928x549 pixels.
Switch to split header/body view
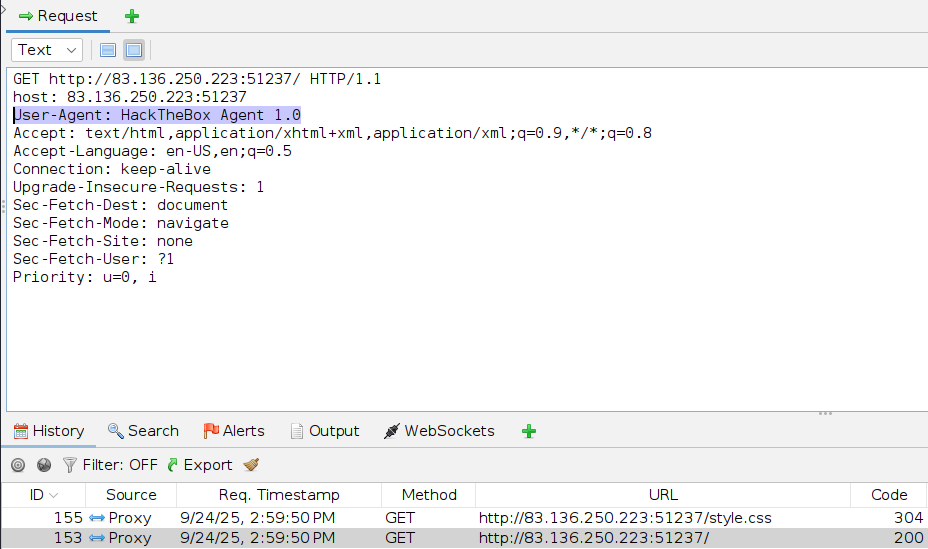point(108,50)
